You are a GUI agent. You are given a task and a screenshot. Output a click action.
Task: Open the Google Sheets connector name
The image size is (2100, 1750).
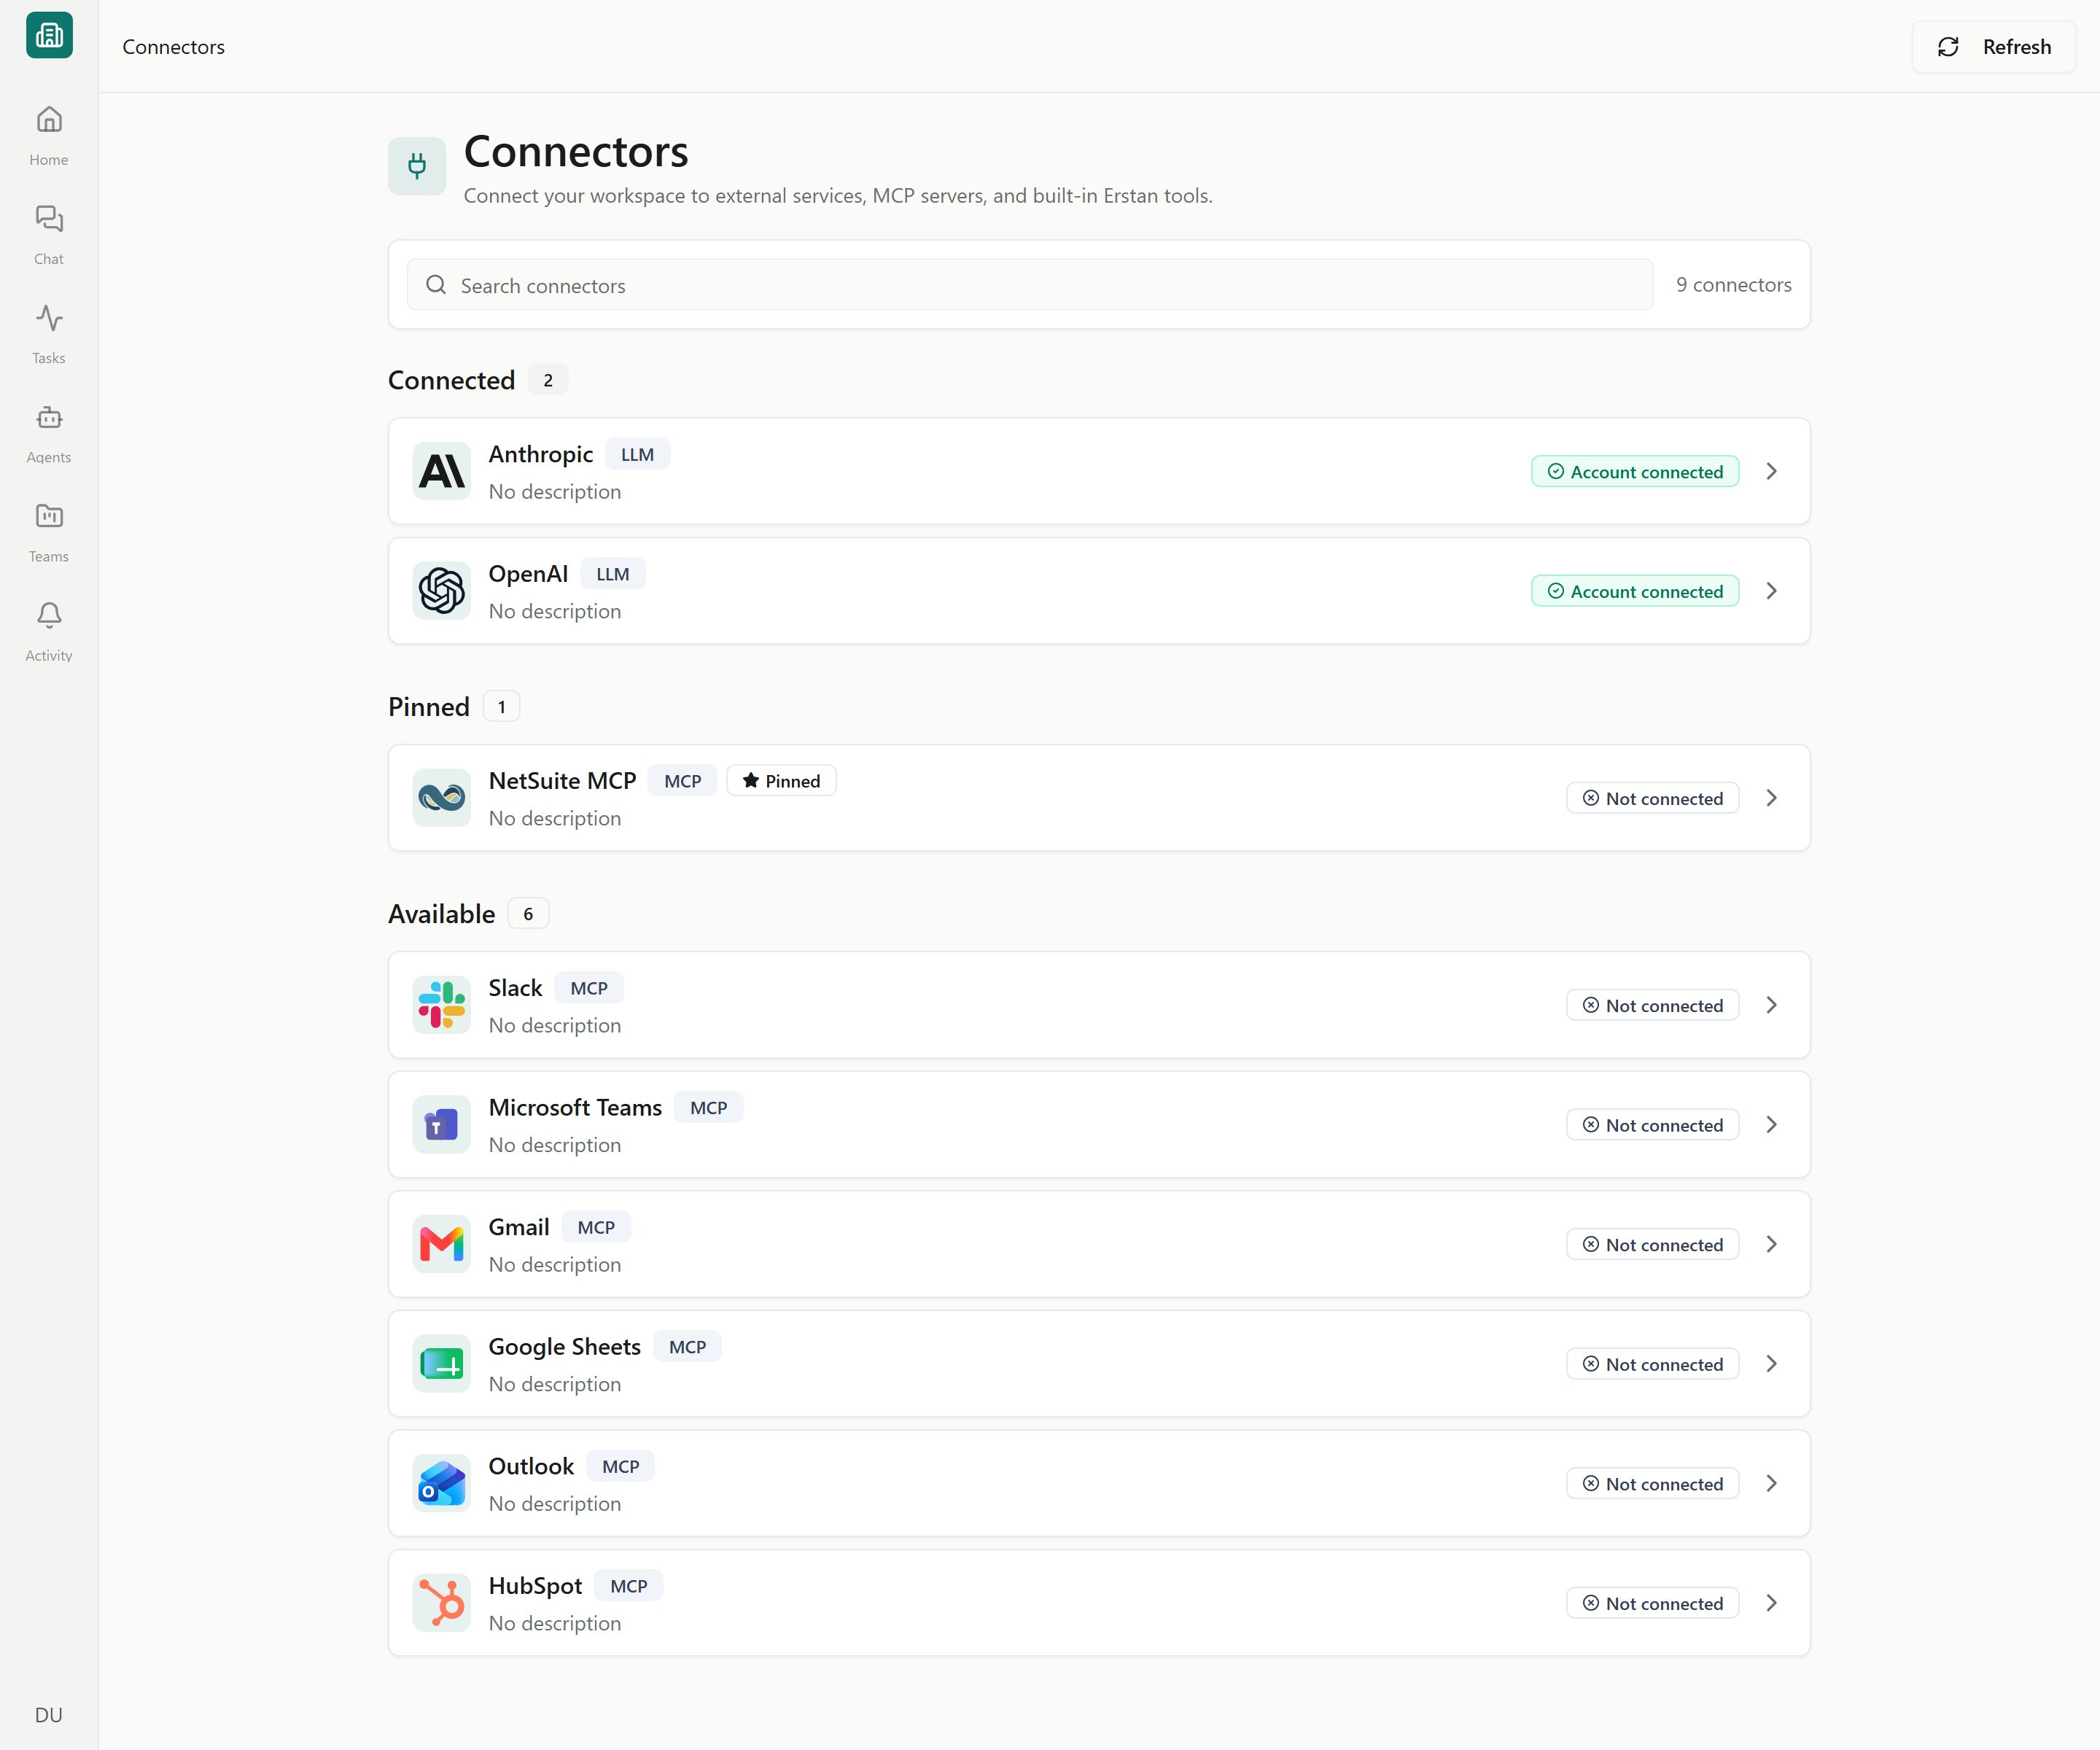point(565,1347)
